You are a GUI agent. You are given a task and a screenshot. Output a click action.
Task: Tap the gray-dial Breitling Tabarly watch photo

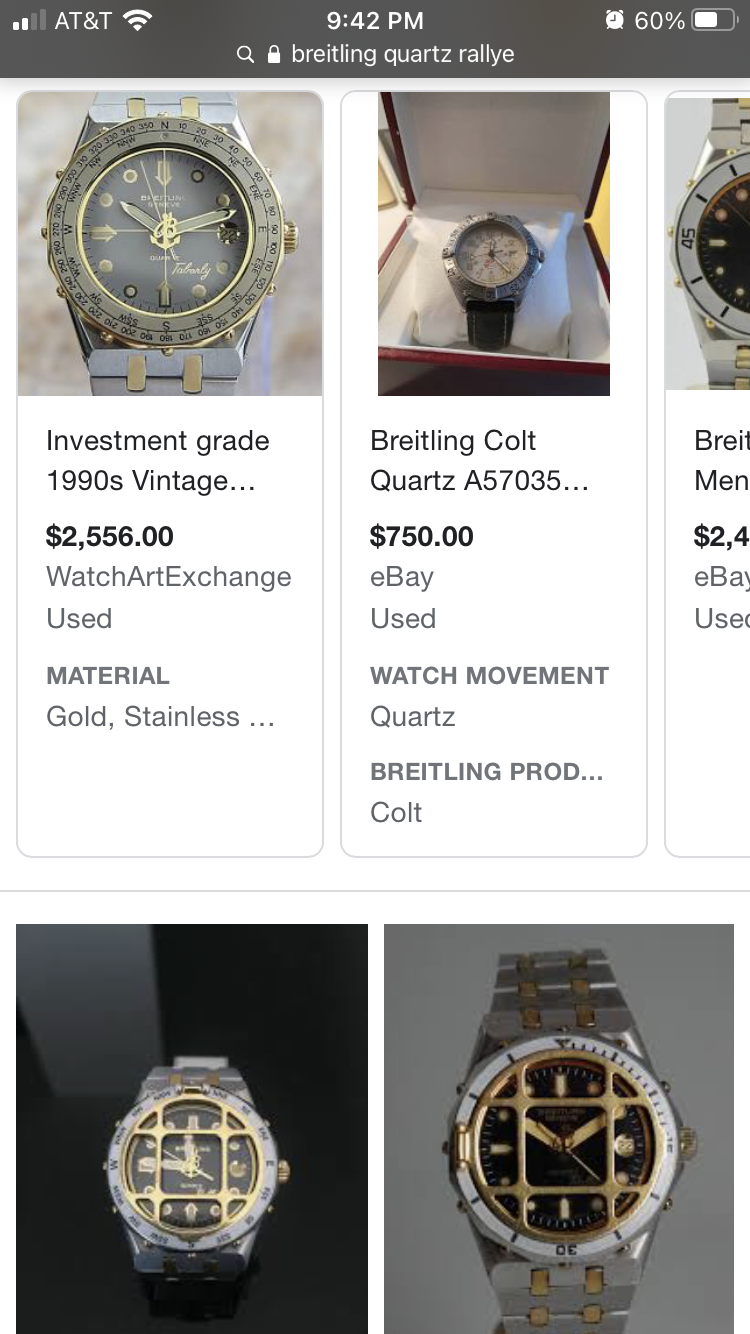[x=170, y=244]
